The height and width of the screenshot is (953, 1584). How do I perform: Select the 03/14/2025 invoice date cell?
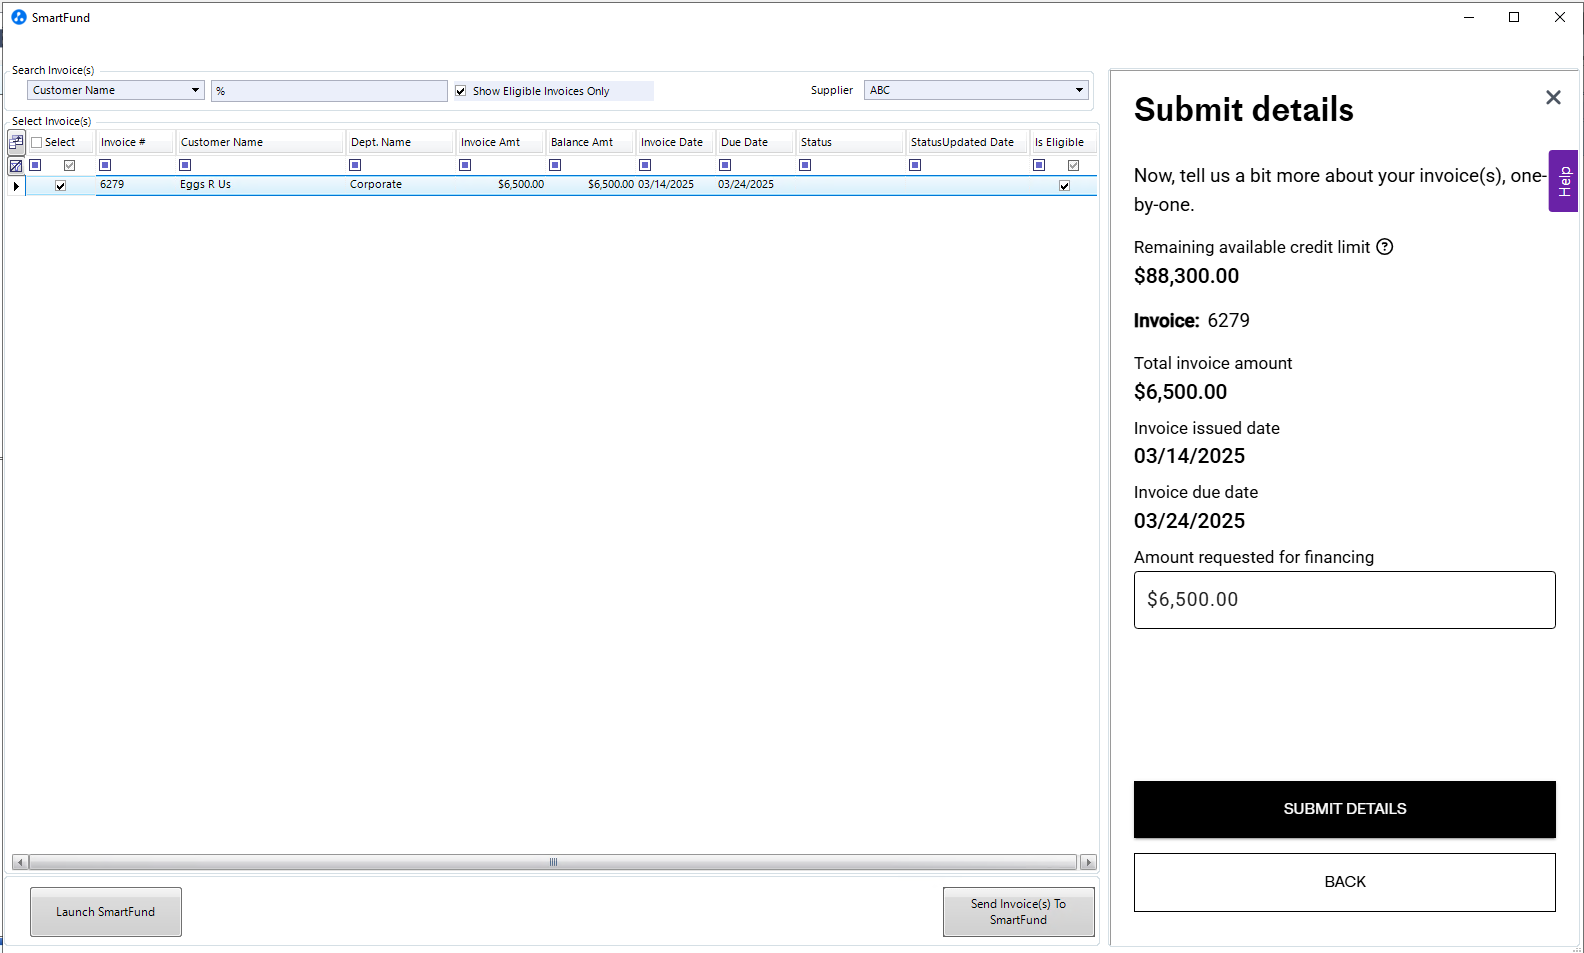[x=675, y=185]
